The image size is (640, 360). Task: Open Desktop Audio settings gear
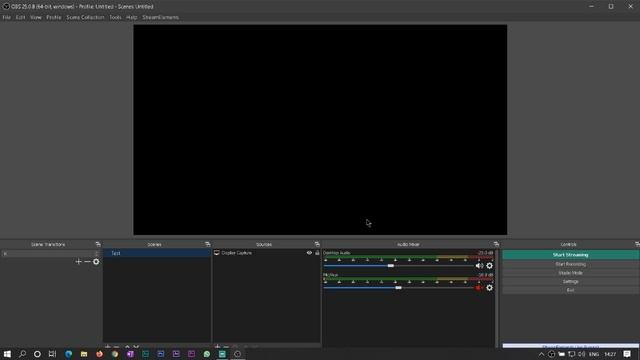tap(489, 266)
